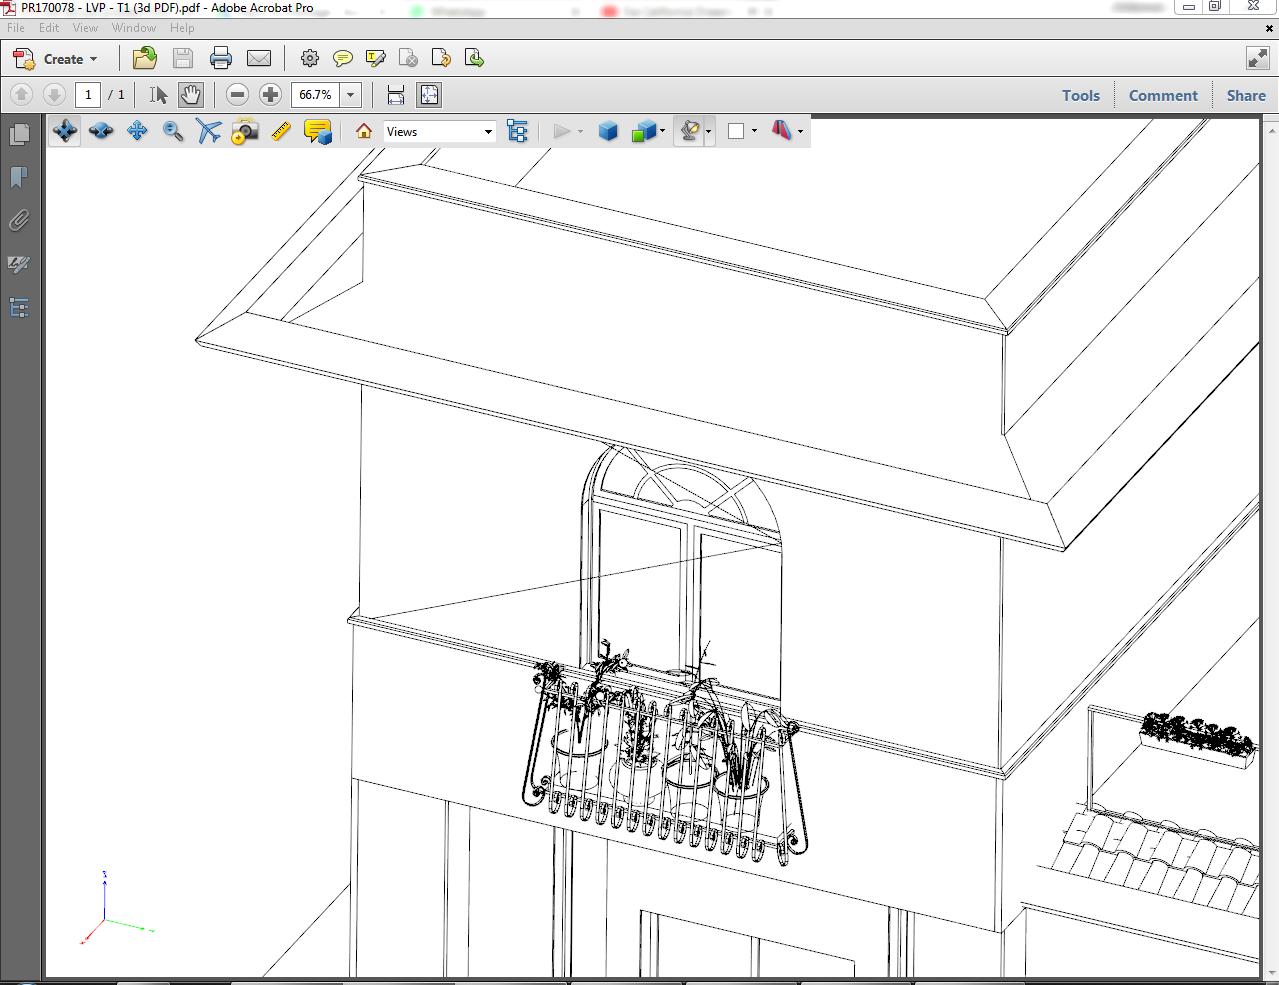This screenshot has height=985, width=1279.
Task: Select the Rotate tool in the 3D toolbar
Action: pos(64,130)
